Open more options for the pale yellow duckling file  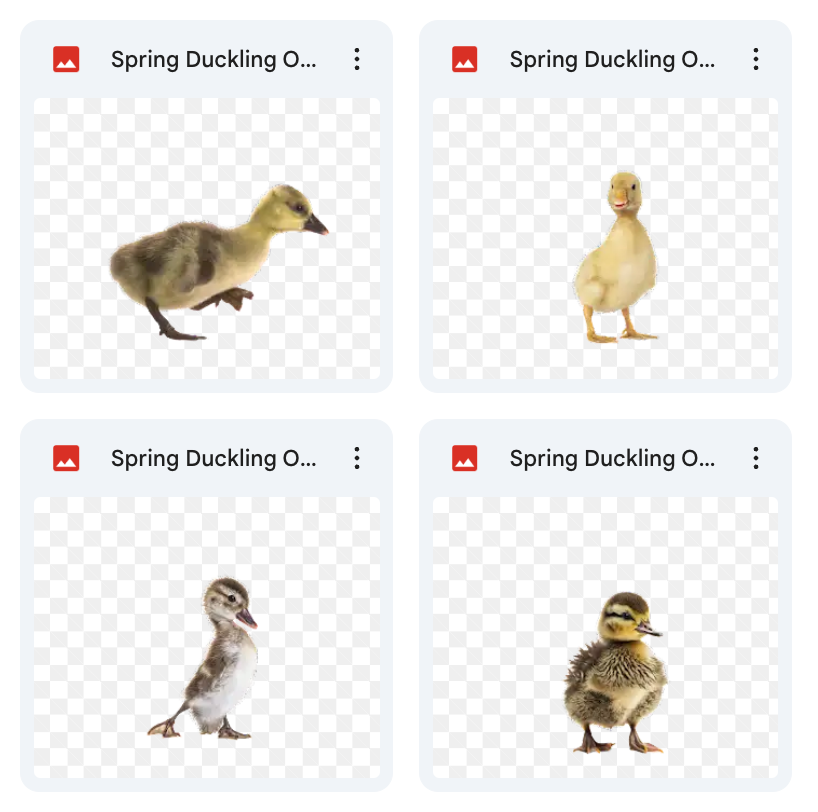pyautogui.click(x=755, y=59)
